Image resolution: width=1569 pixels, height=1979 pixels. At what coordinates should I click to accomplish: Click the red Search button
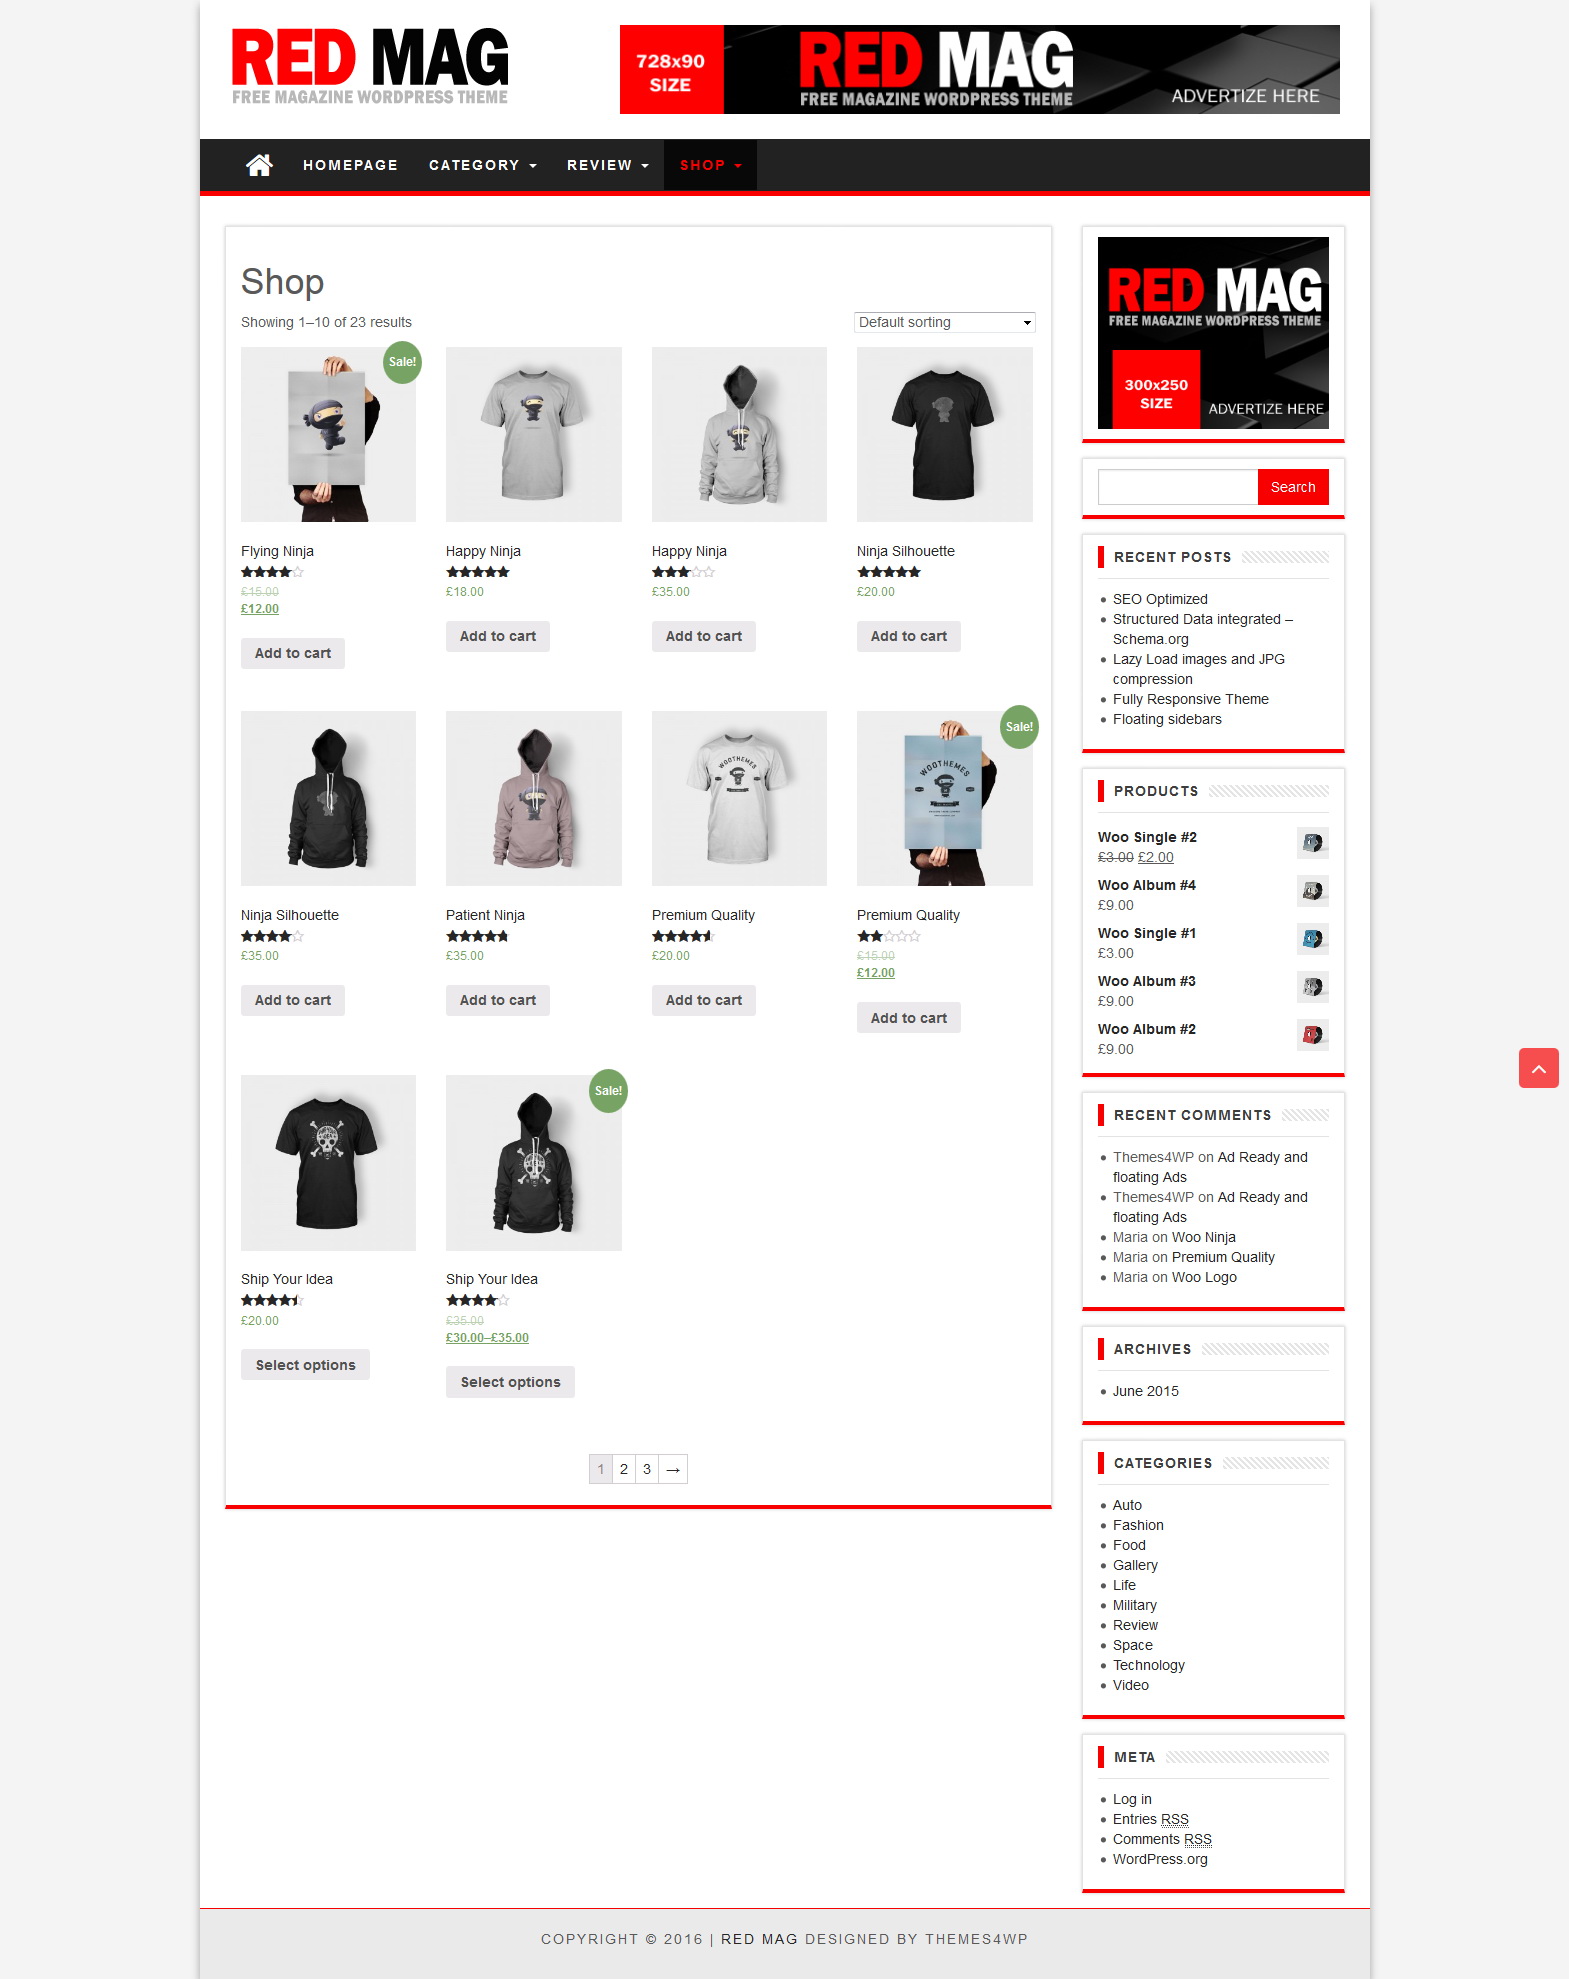click(1293, 487)
